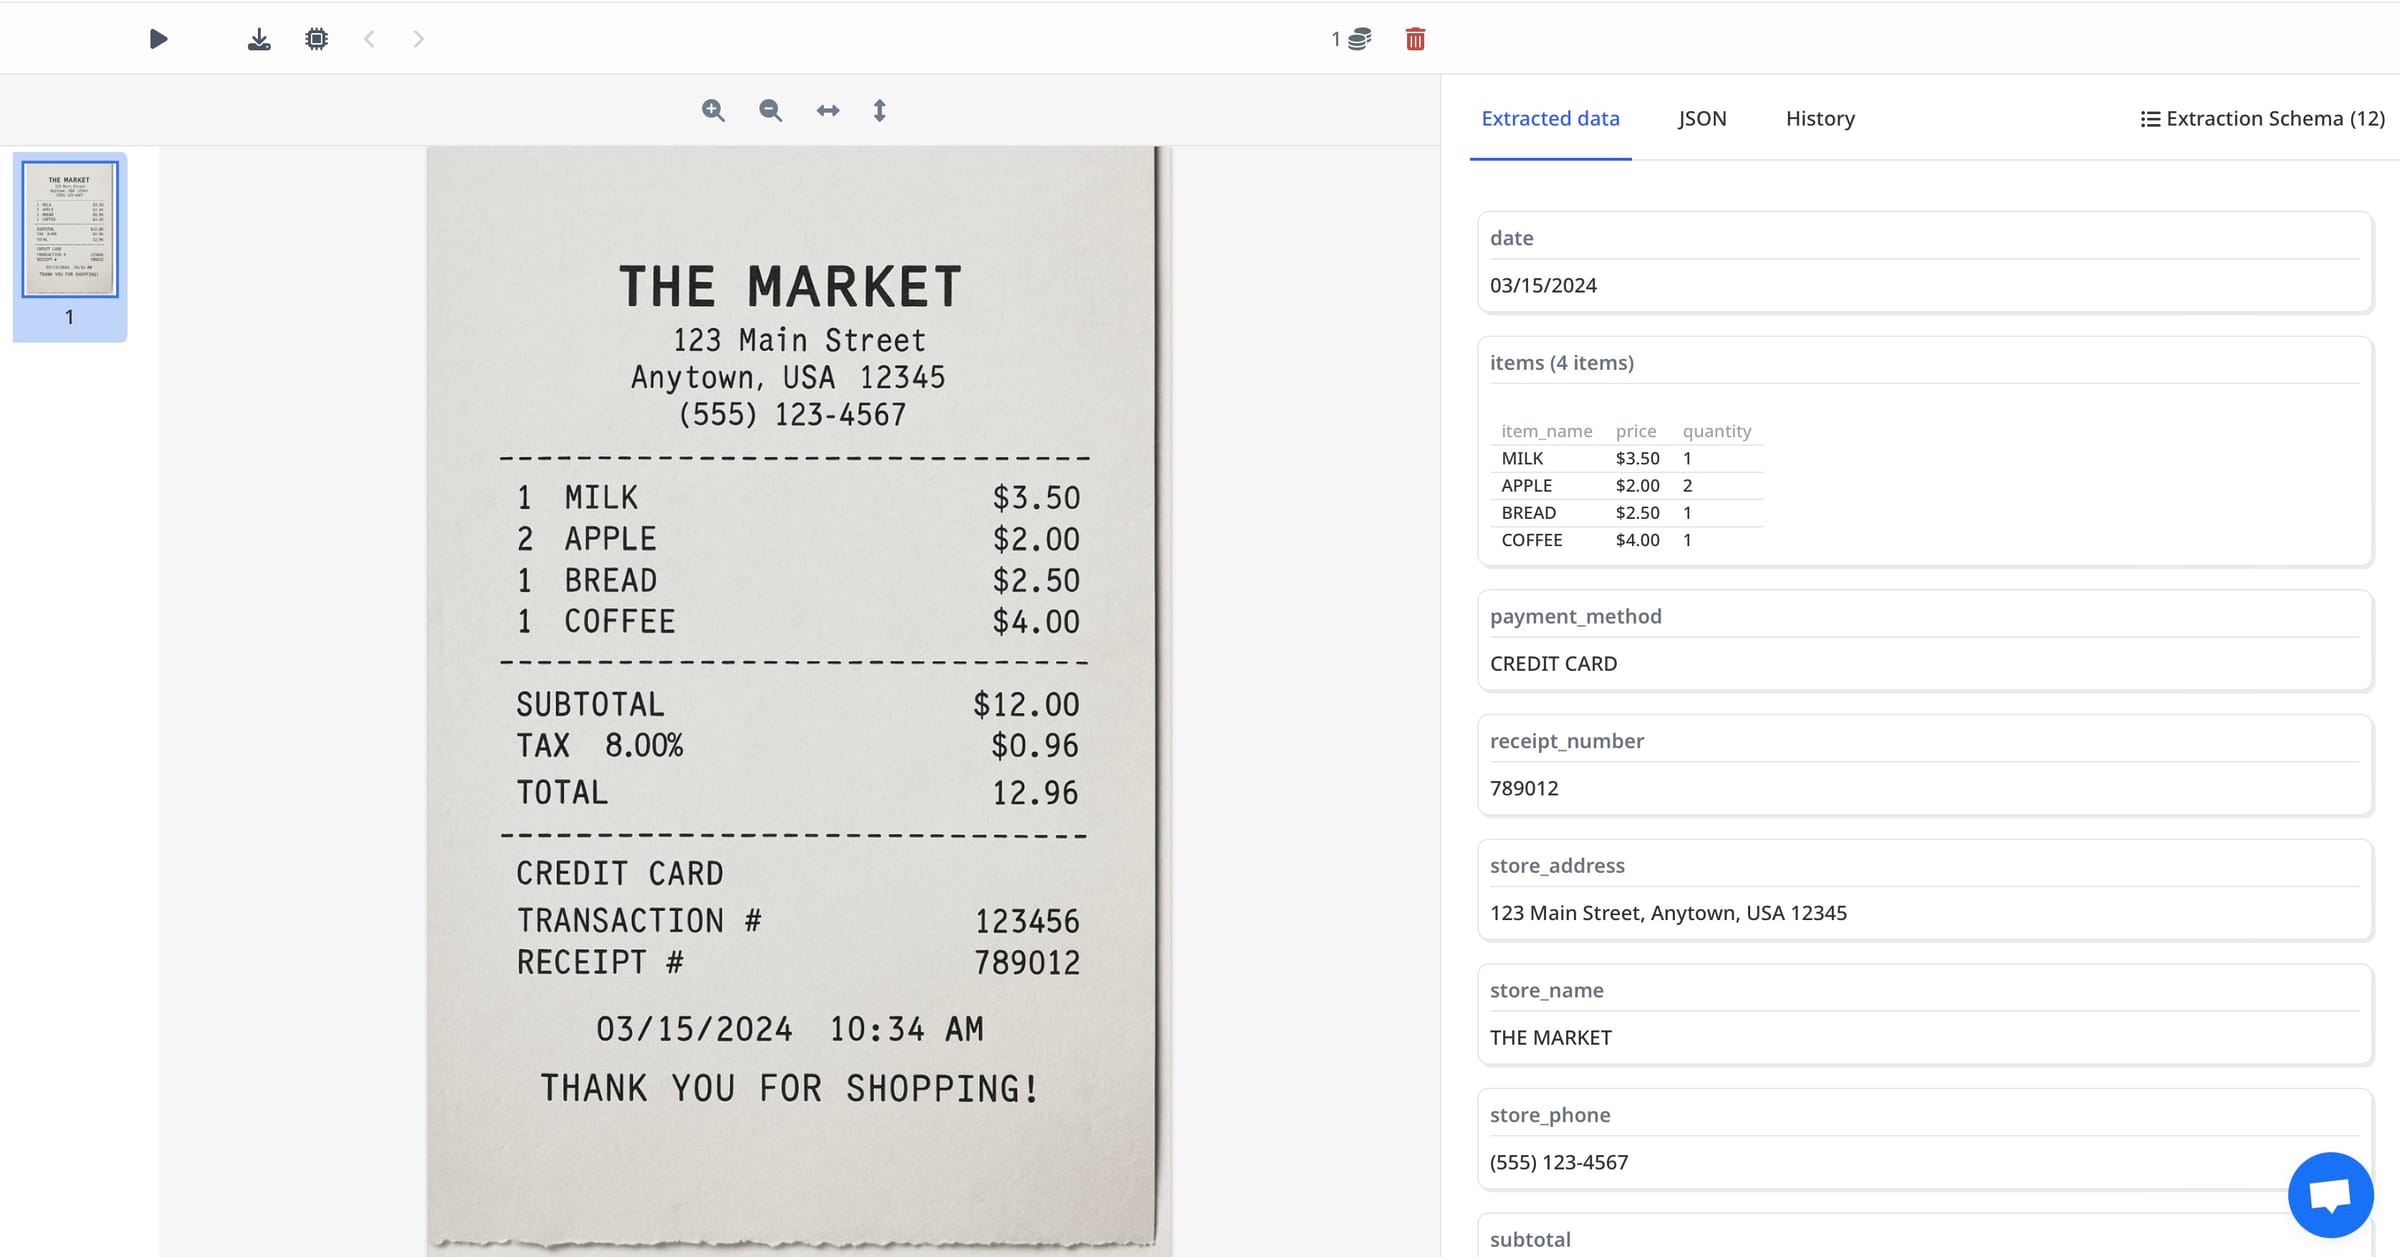Zoom out of the receipt image
The image size is (2400, 1257).
(x=770, y=110)
